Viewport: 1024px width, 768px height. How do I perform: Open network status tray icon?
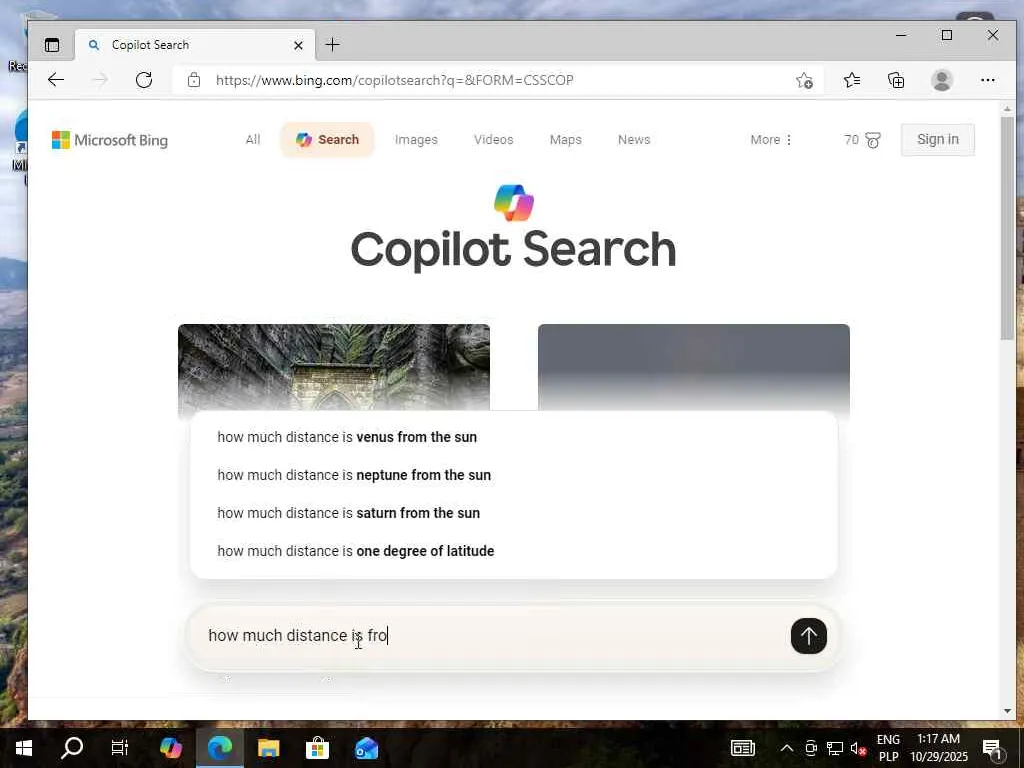pos(835,748)
